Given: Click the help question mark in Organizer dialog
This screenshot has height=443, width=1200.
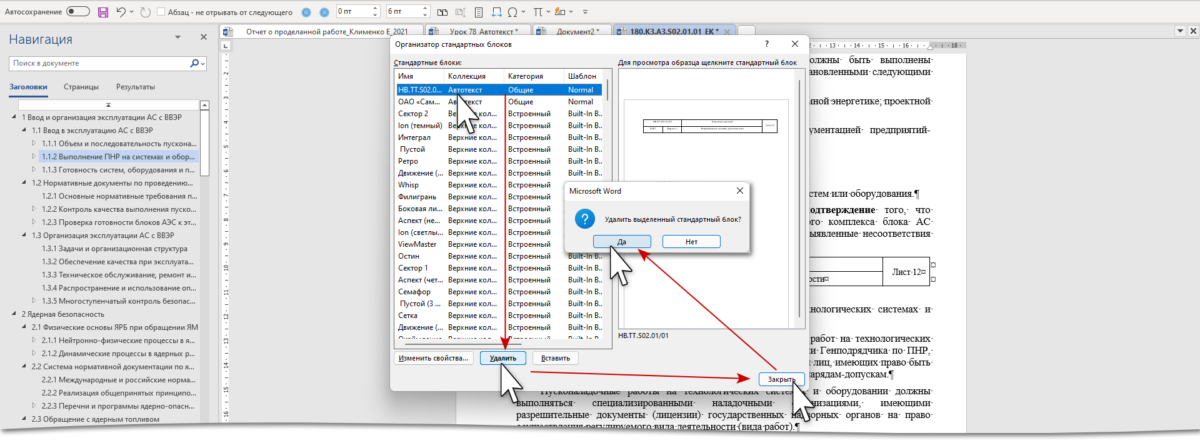Looking at the screenshot, I should click(765, 44).
